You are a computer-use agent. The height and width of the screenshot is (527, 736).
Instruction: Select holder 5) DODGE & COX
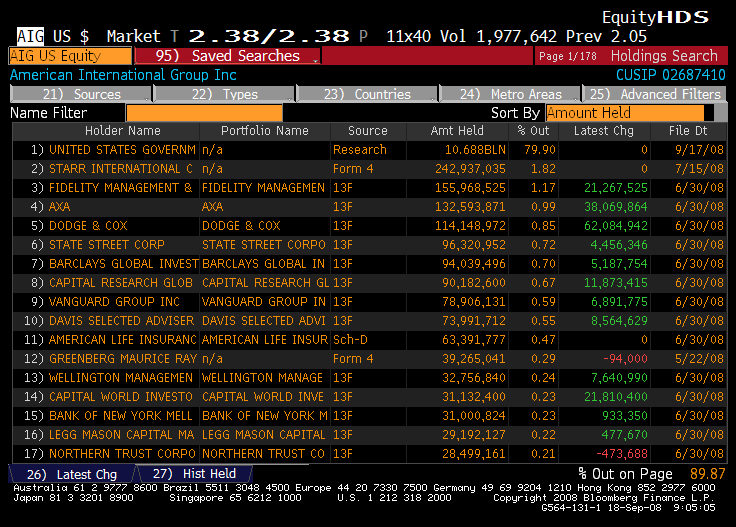pyautogui.click(x=79, y=226)
